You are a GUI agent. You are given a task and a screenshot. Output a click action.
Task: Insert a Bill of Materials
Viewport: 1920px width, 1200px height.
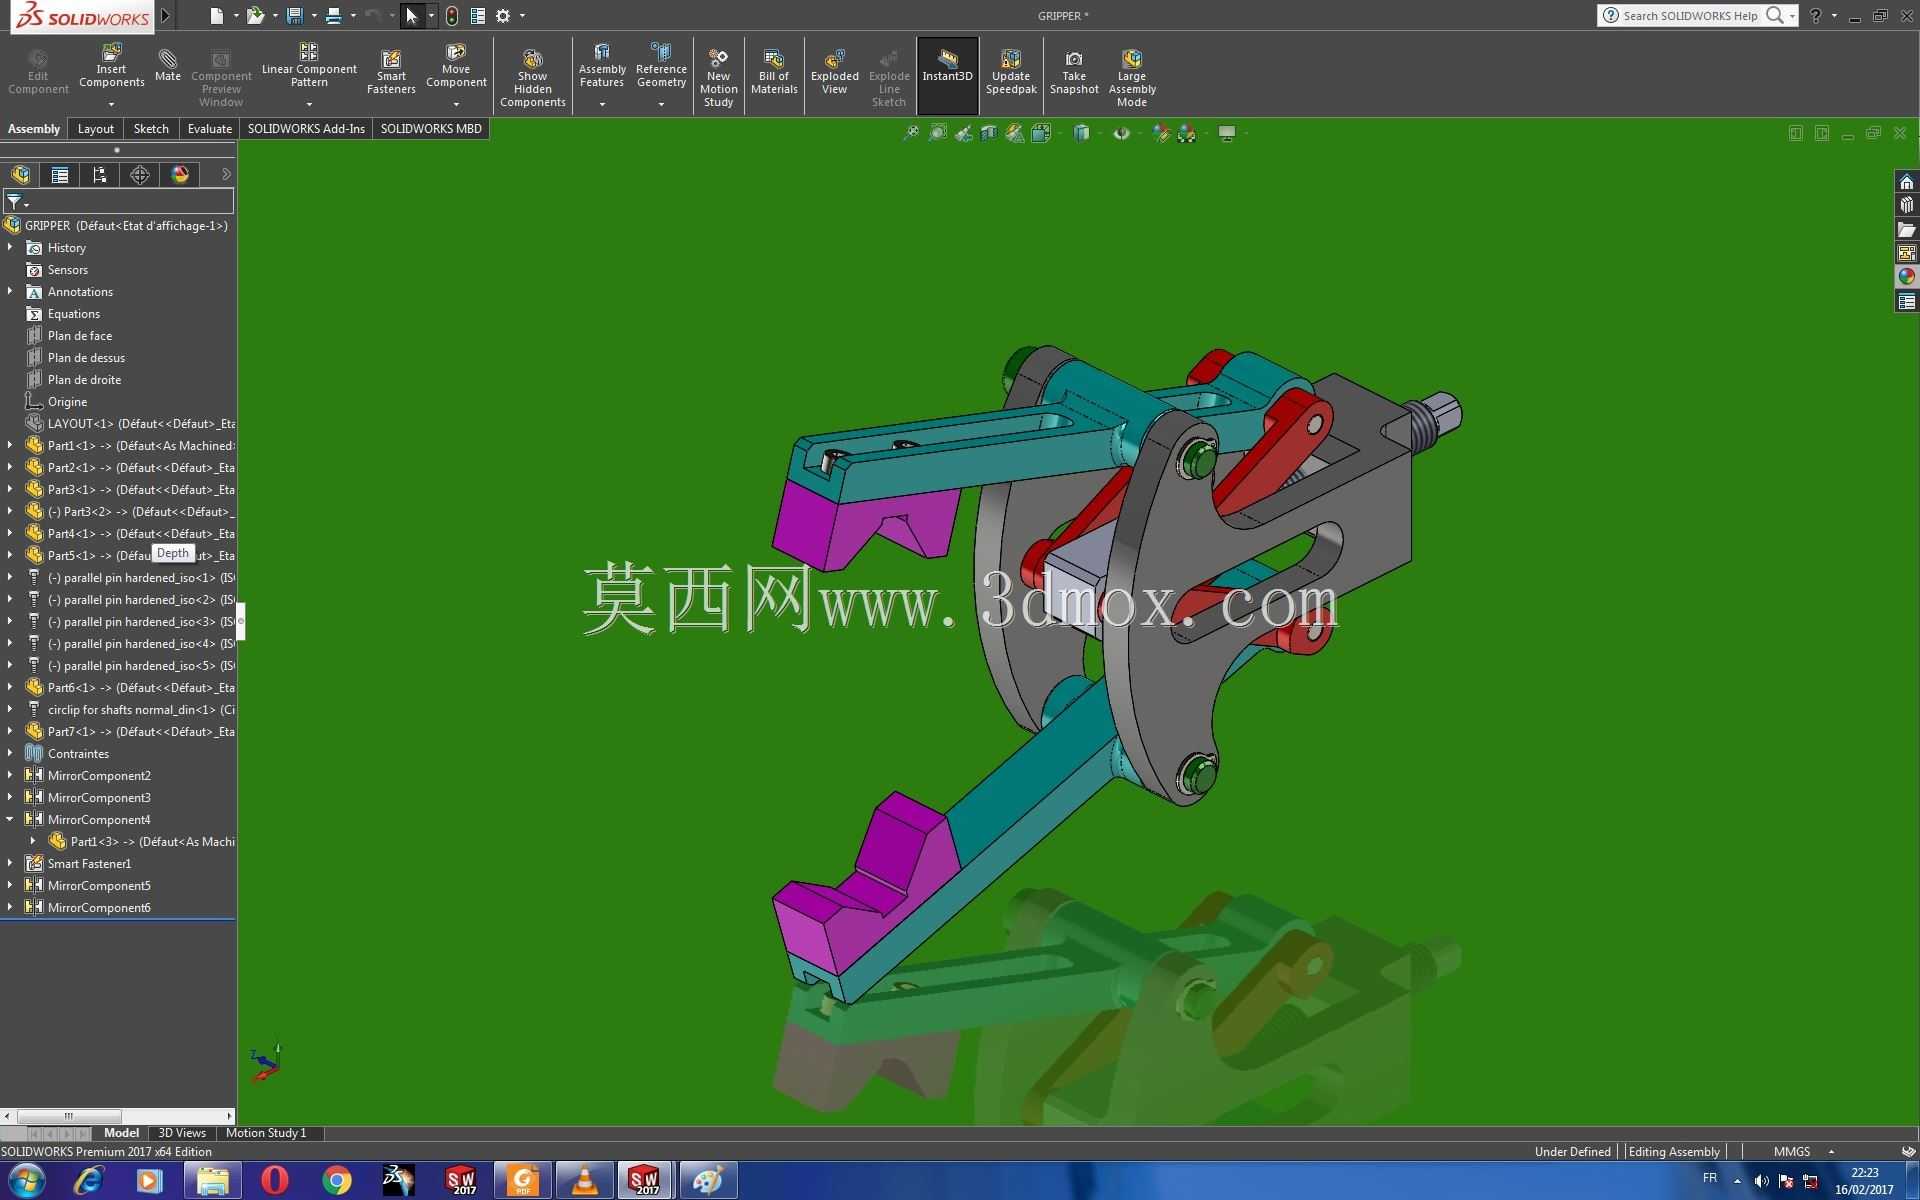pos(774,70)
